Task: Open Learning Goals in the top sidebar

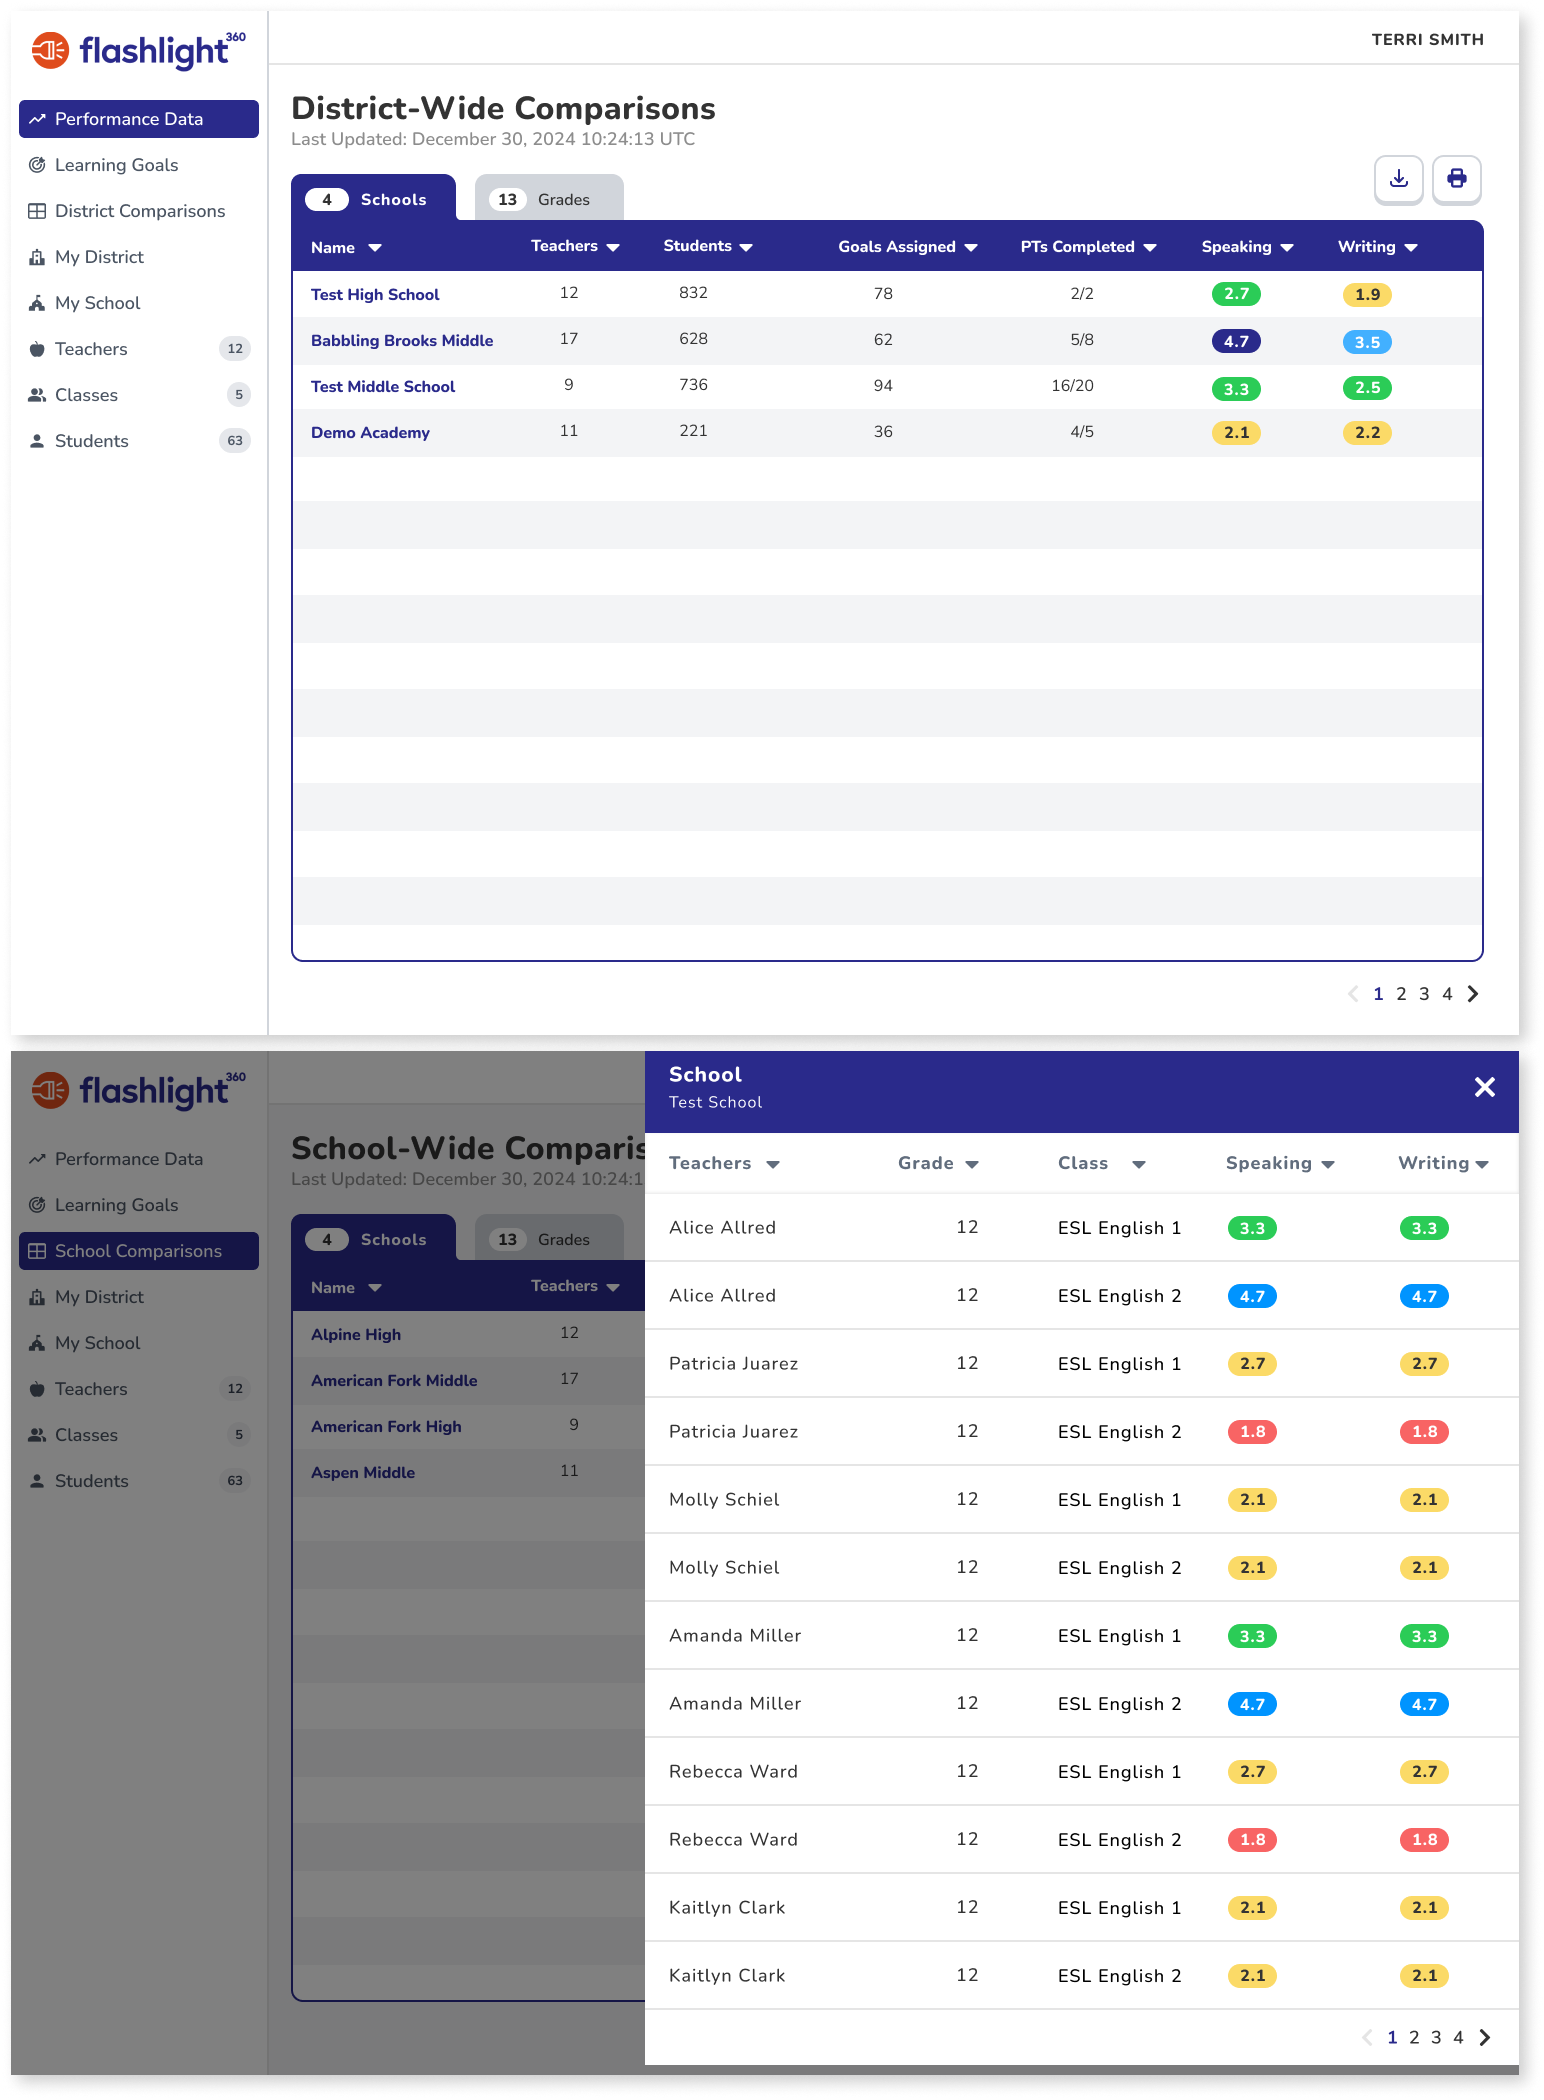Action: 139,165
